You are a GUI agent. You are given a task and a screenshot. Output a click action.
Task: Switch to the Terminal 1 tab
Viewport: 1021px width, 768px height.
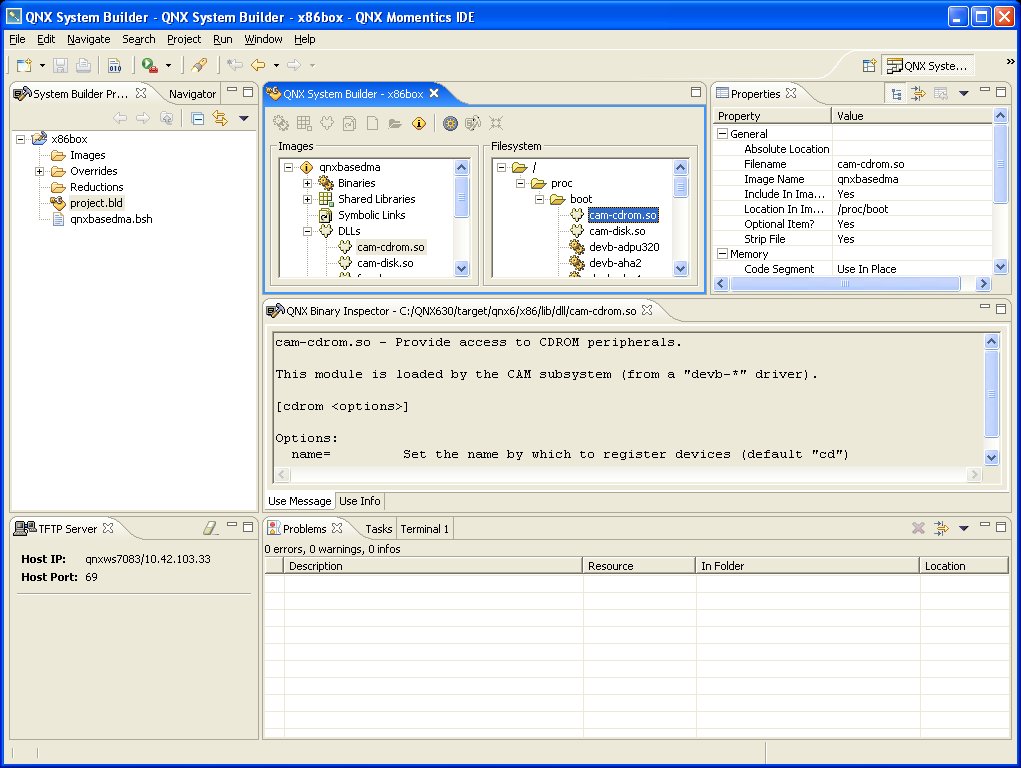click(x=424, y=529)
